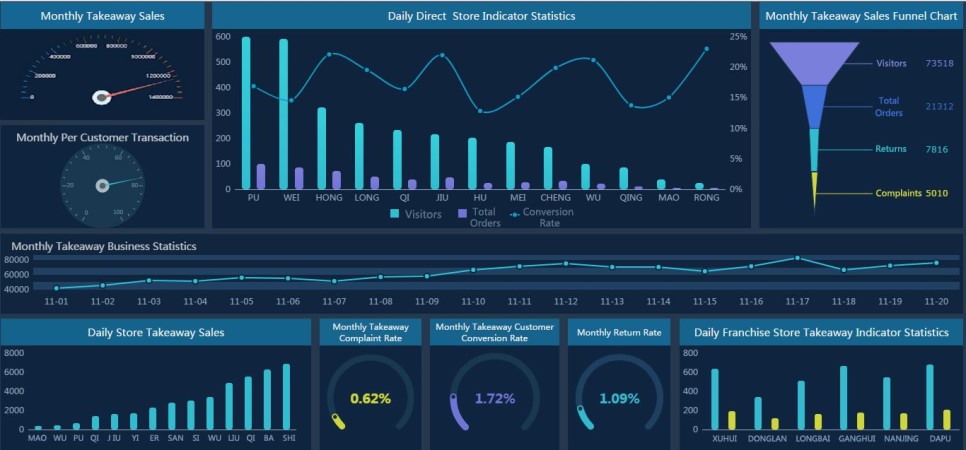
Task: Click the Per Customer Transaction gauge center
Action: [101, 186]
